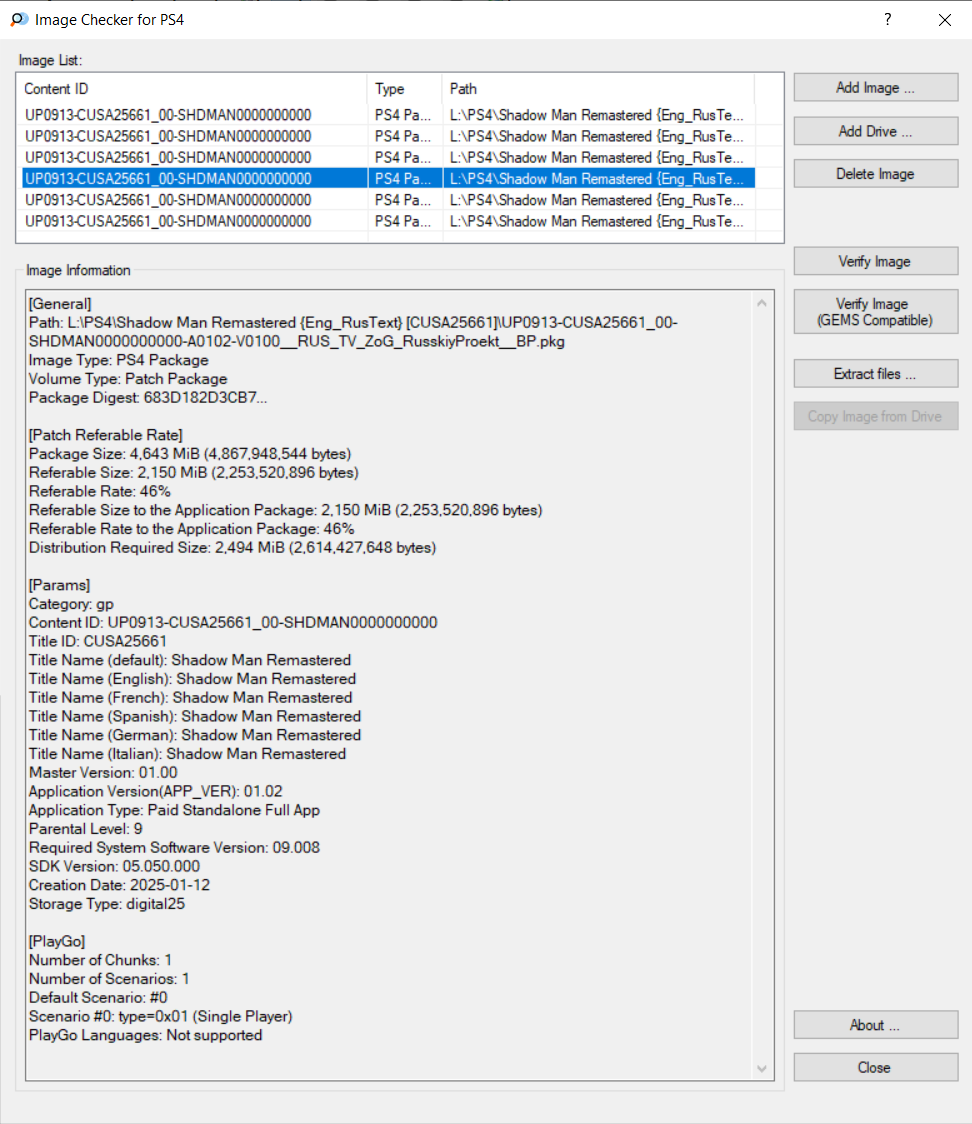Click the [General] section heading

(60, 304)
